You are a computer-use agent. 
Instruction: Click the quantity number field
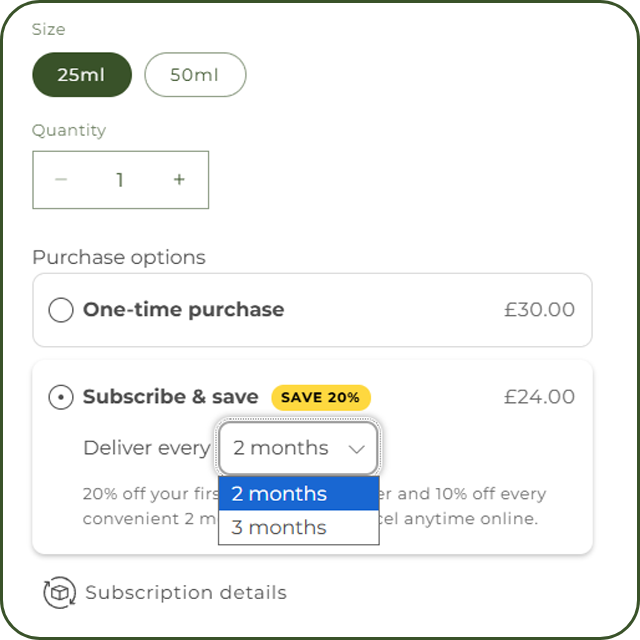pyautogui.click(x=120, y=180)
